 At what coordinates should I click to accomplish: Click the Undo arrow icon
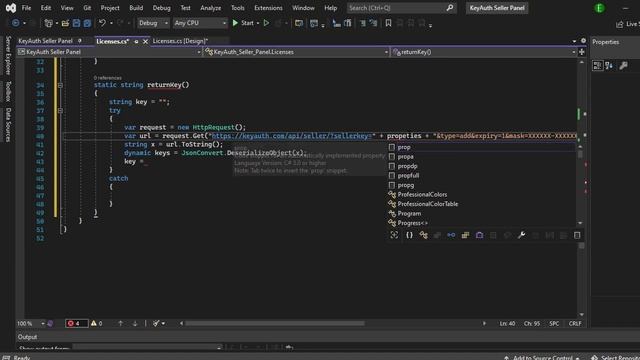(102, 23)
